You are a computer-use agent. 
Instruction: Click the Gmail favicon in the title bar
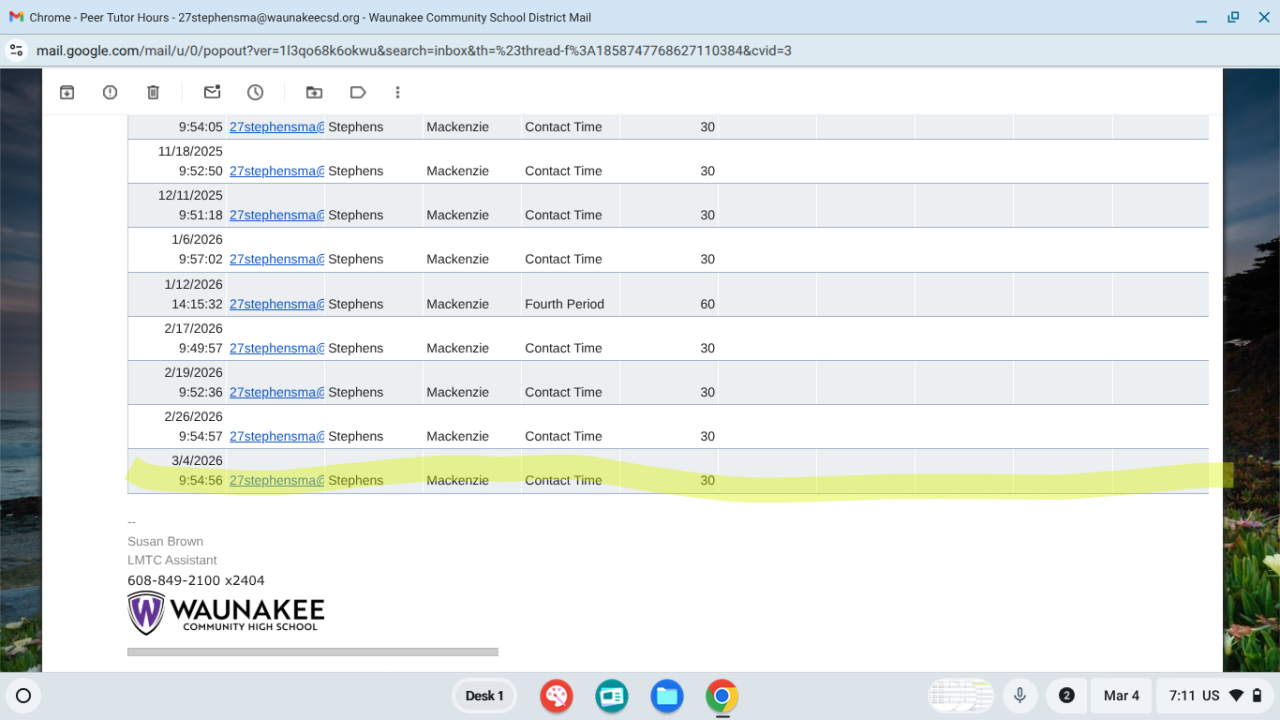tap(16, 17)
